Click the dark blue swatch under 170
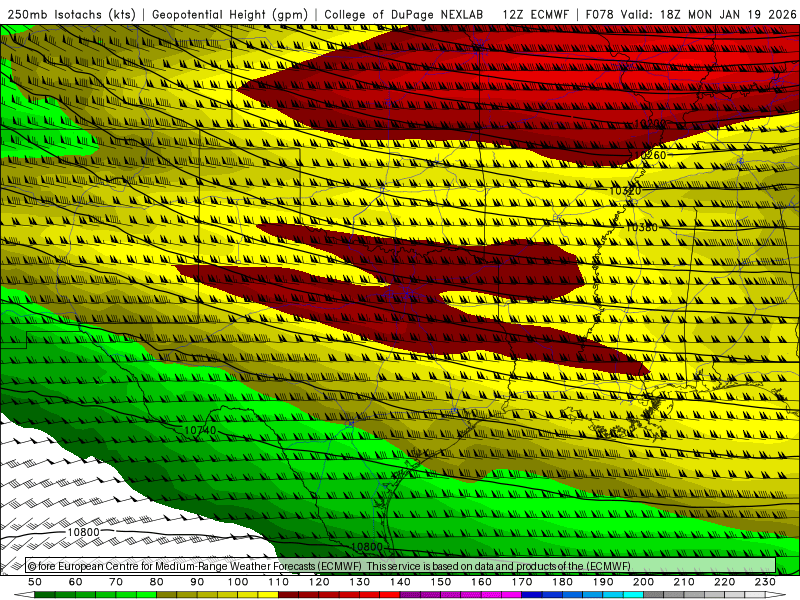Viewport: 800px width, 600px height. coord(532,595)
